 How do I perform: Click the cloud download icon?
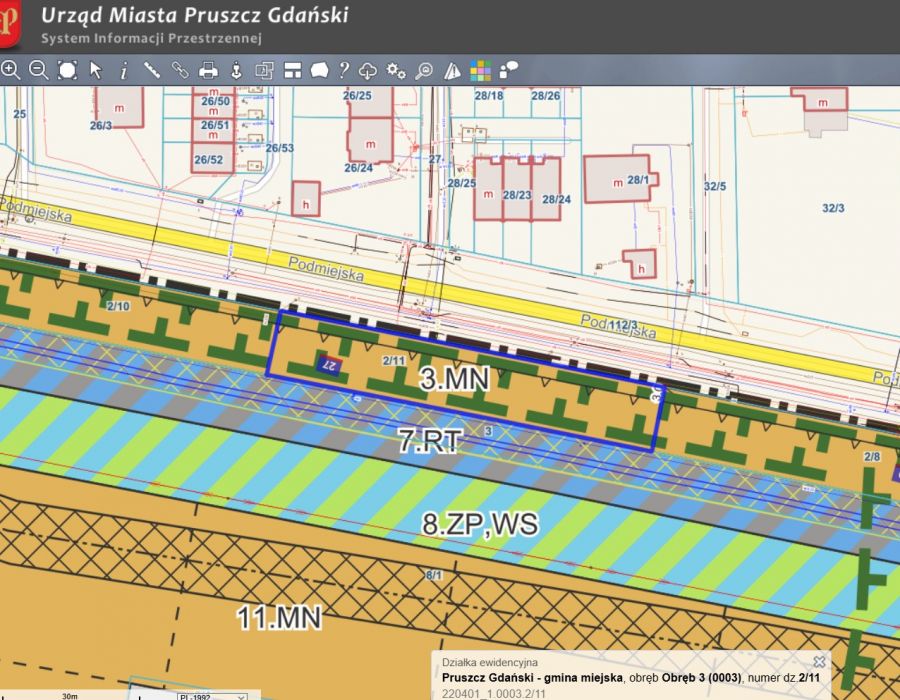pyautogui.click(x=368, y=70)
